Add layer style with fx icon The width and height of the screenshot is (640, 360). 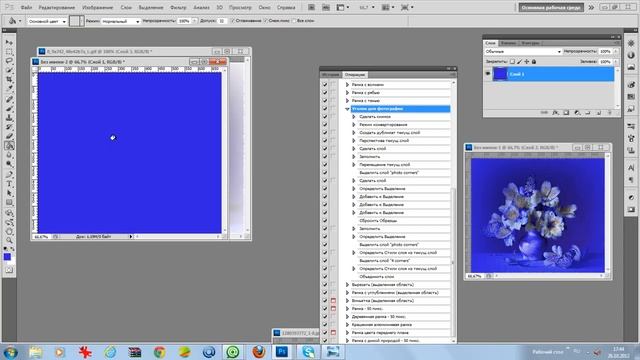click(x=555, y=113)
